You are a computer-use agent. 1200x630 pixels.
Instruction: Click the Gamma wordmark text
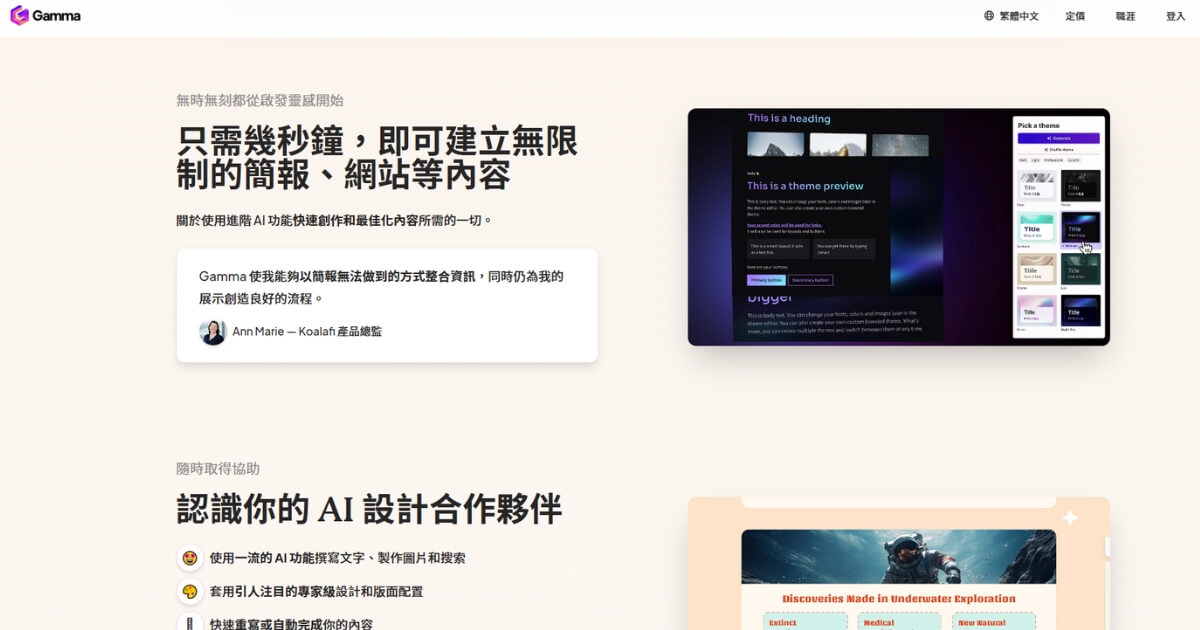(x=56, y=16)
